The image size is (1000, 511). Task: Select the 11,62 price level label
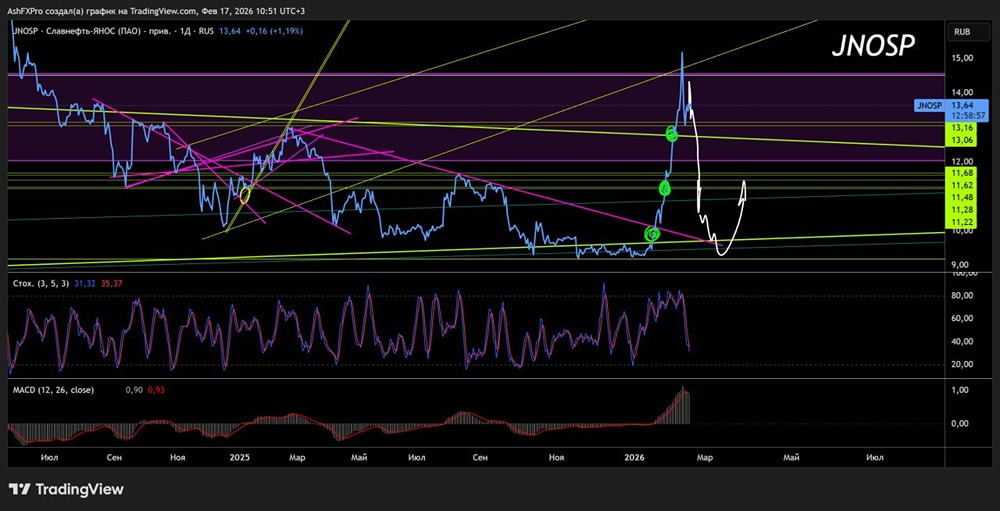[x=961, y=185]
